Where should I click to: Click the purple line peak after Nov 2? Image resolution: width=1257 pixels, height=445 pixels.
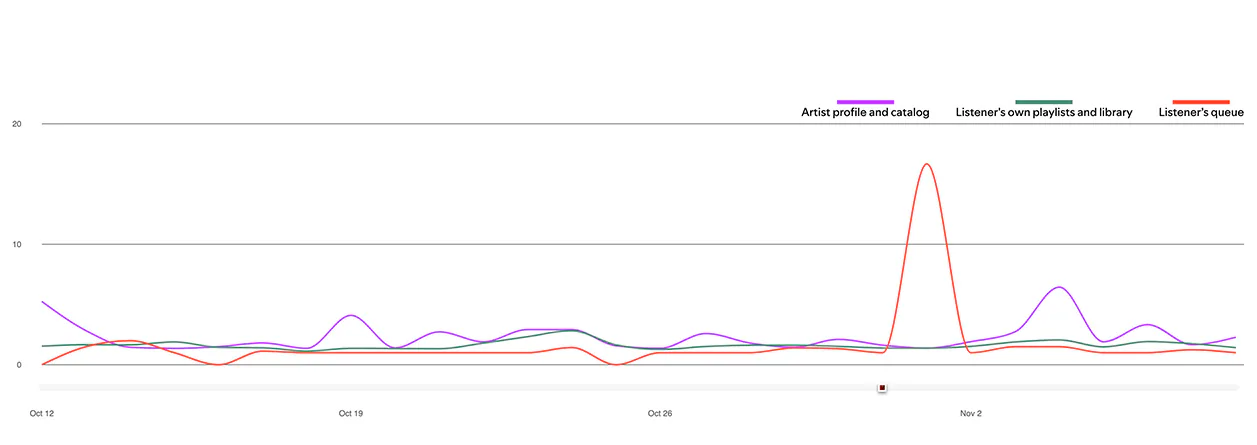[1059, 287]
